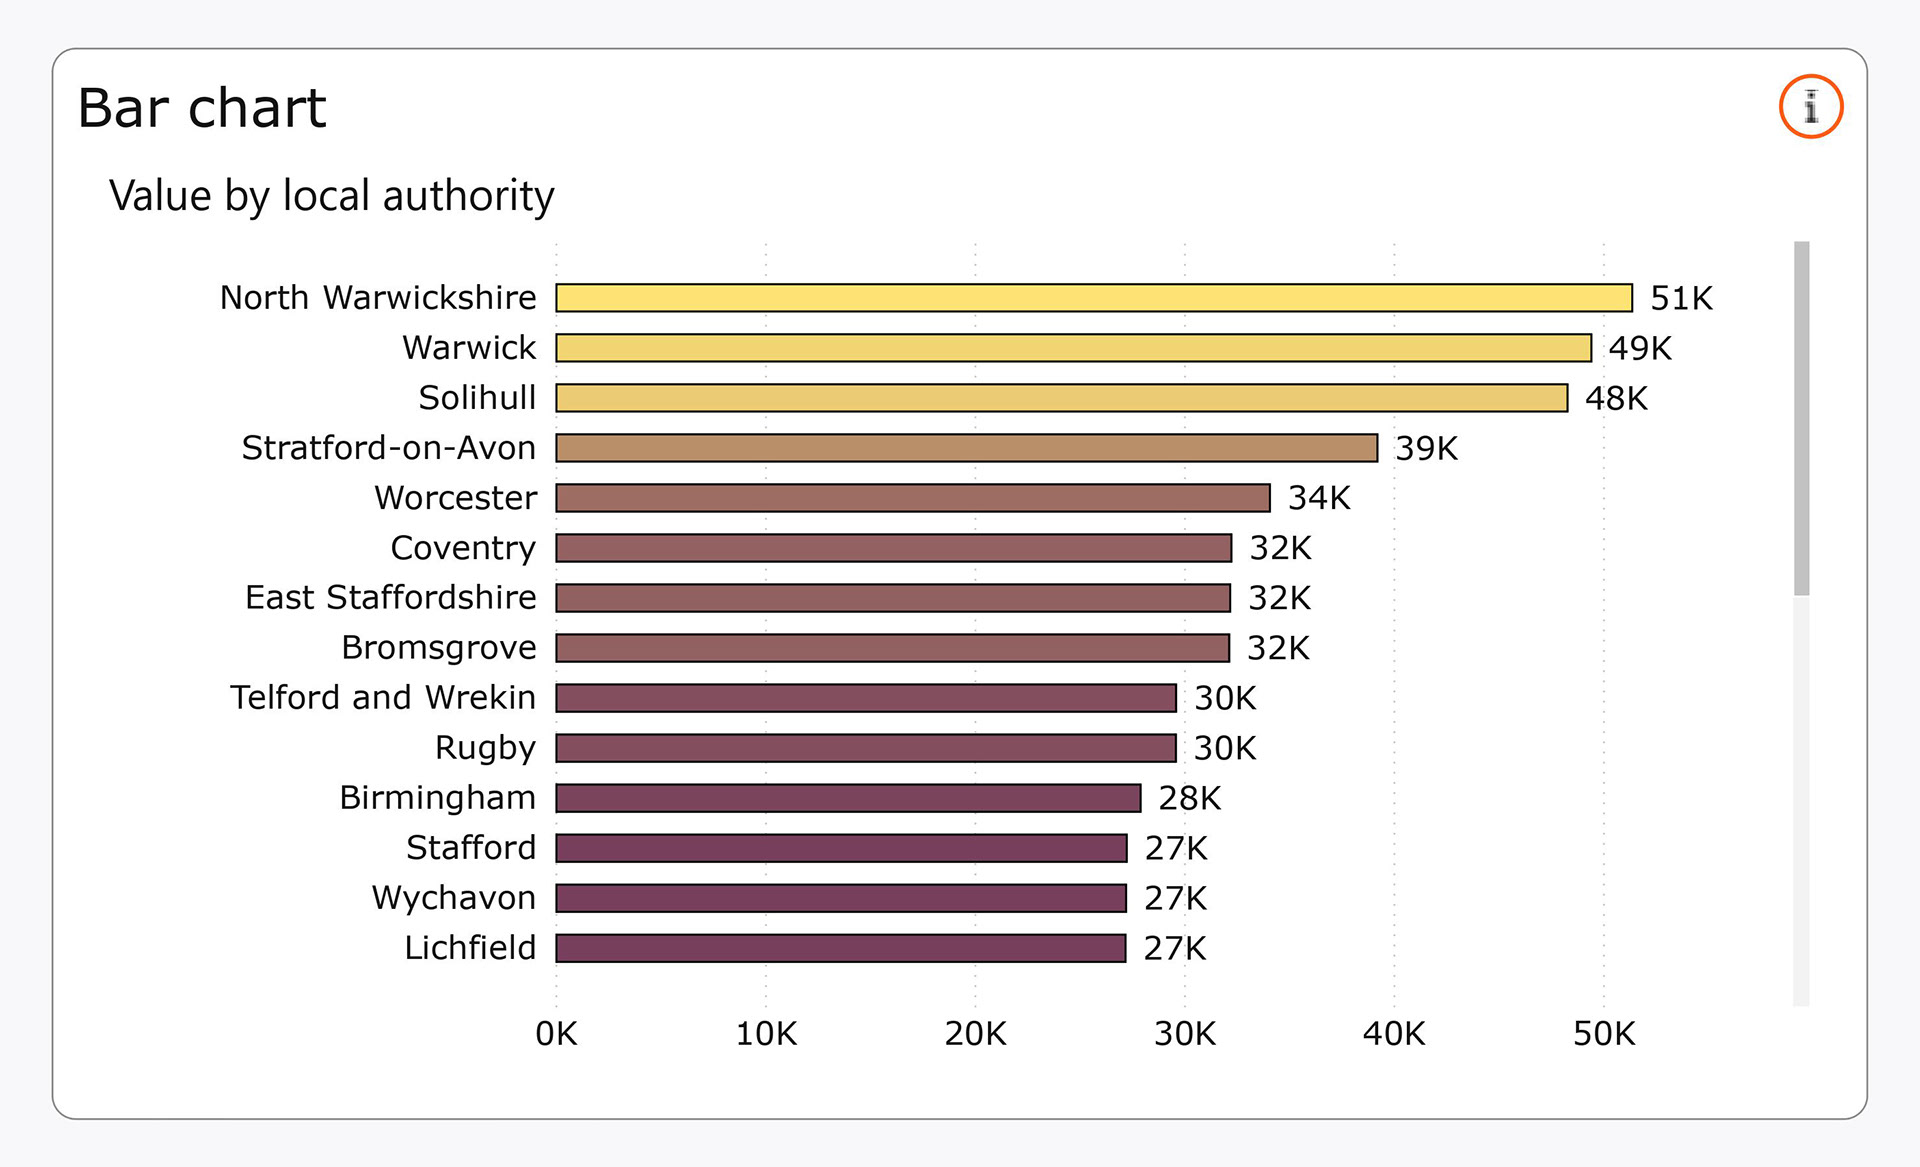The height and width of the screenshot is (1167, 1920).
Task: Click the East Staffordshire axis label
Action: (x=390, y=597)
